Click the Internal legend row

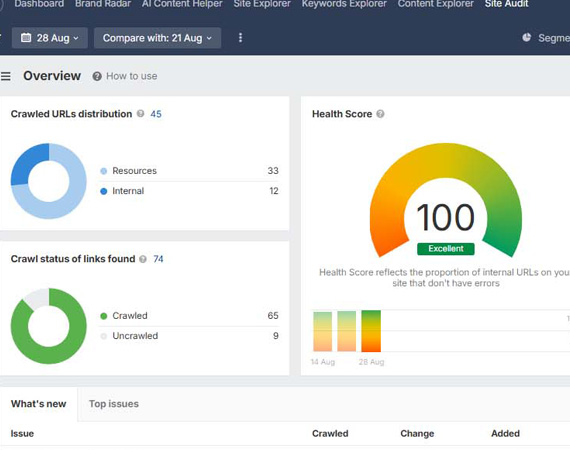(x=189, y=191)
